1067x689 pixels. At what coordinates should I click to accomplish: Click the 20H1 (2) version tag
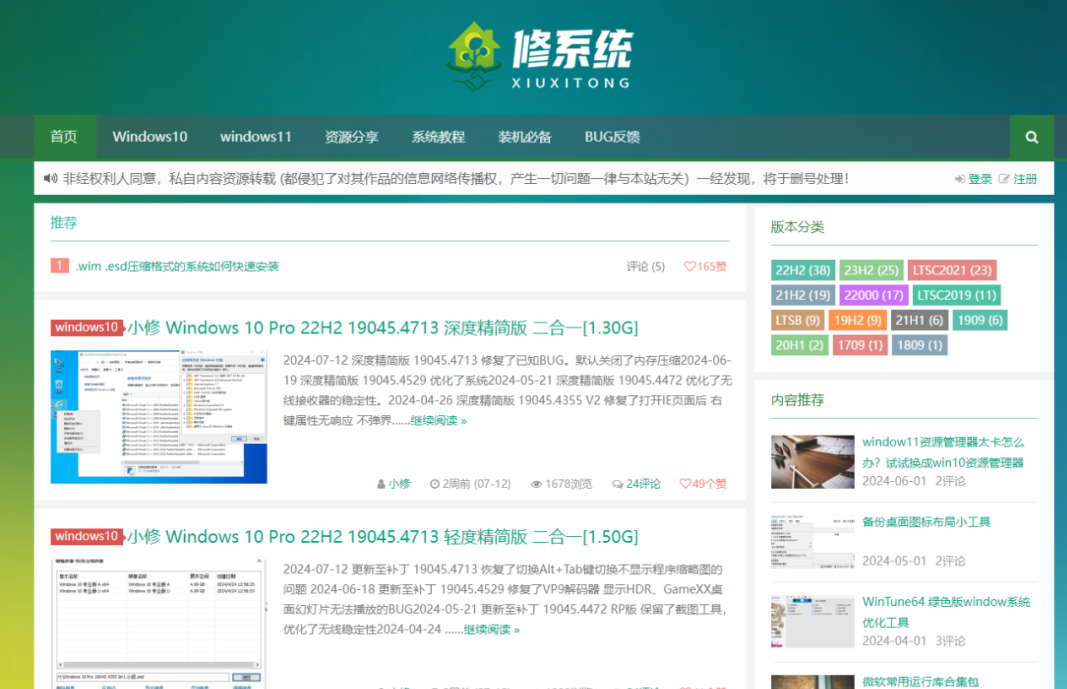coord(800,345)
